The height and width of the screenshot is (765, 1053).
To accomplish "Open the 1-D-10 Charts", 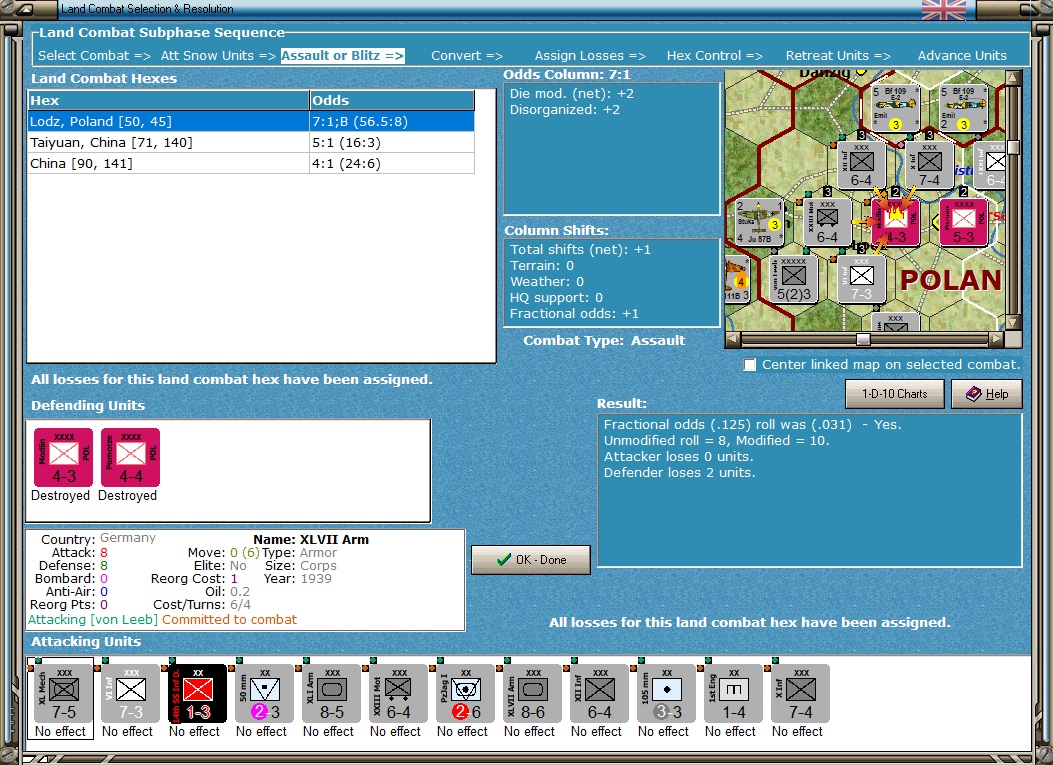I will coord(895,394).
